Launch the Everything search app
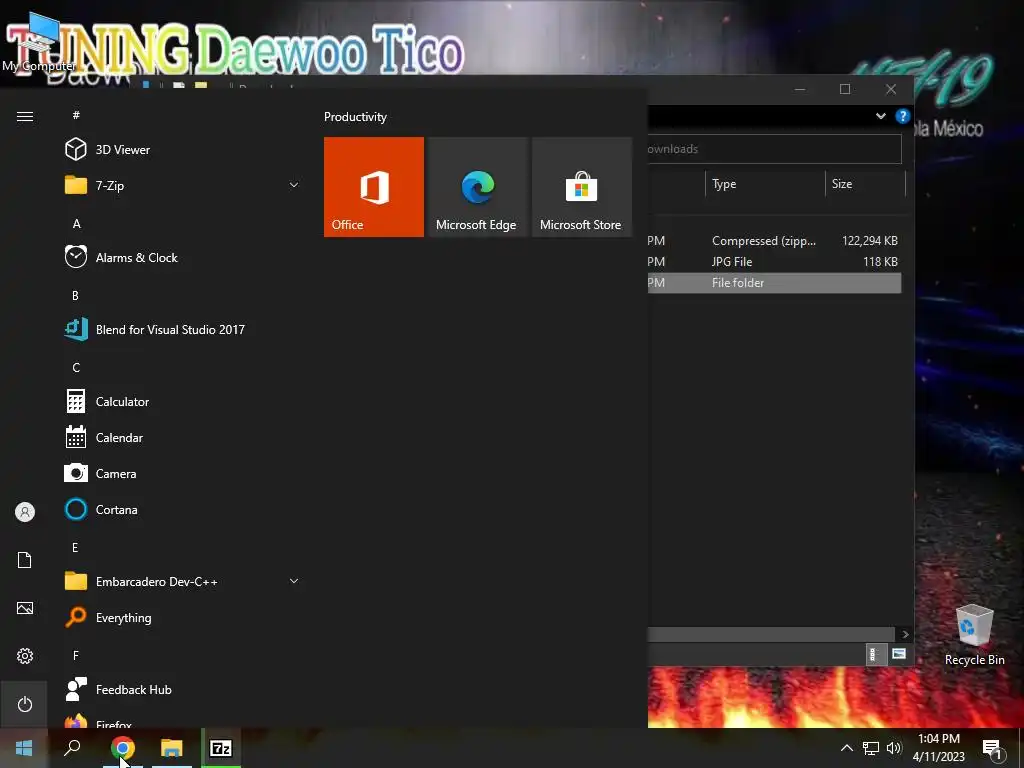Image resolution: width=1024 pixels, height=768 pixels. point(183,617)
